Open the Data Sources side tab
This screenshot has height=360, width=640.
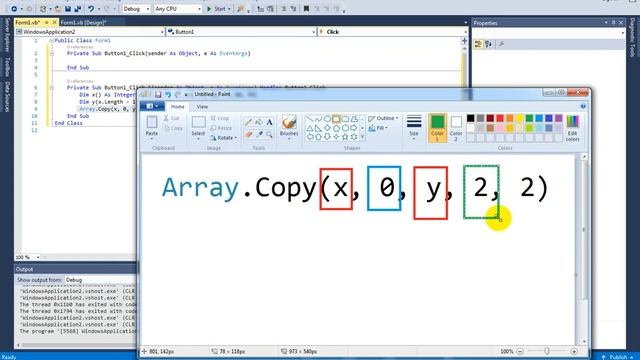[x=7, y=96]
